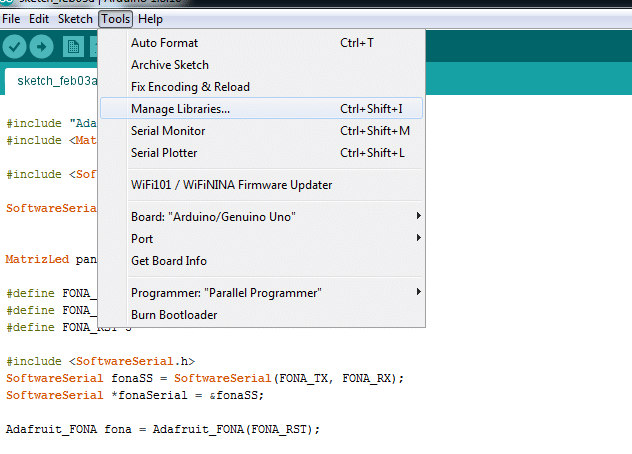
Task: Open WiFi101 / WiFiNINA Firmware Updater
Action: 231,185
